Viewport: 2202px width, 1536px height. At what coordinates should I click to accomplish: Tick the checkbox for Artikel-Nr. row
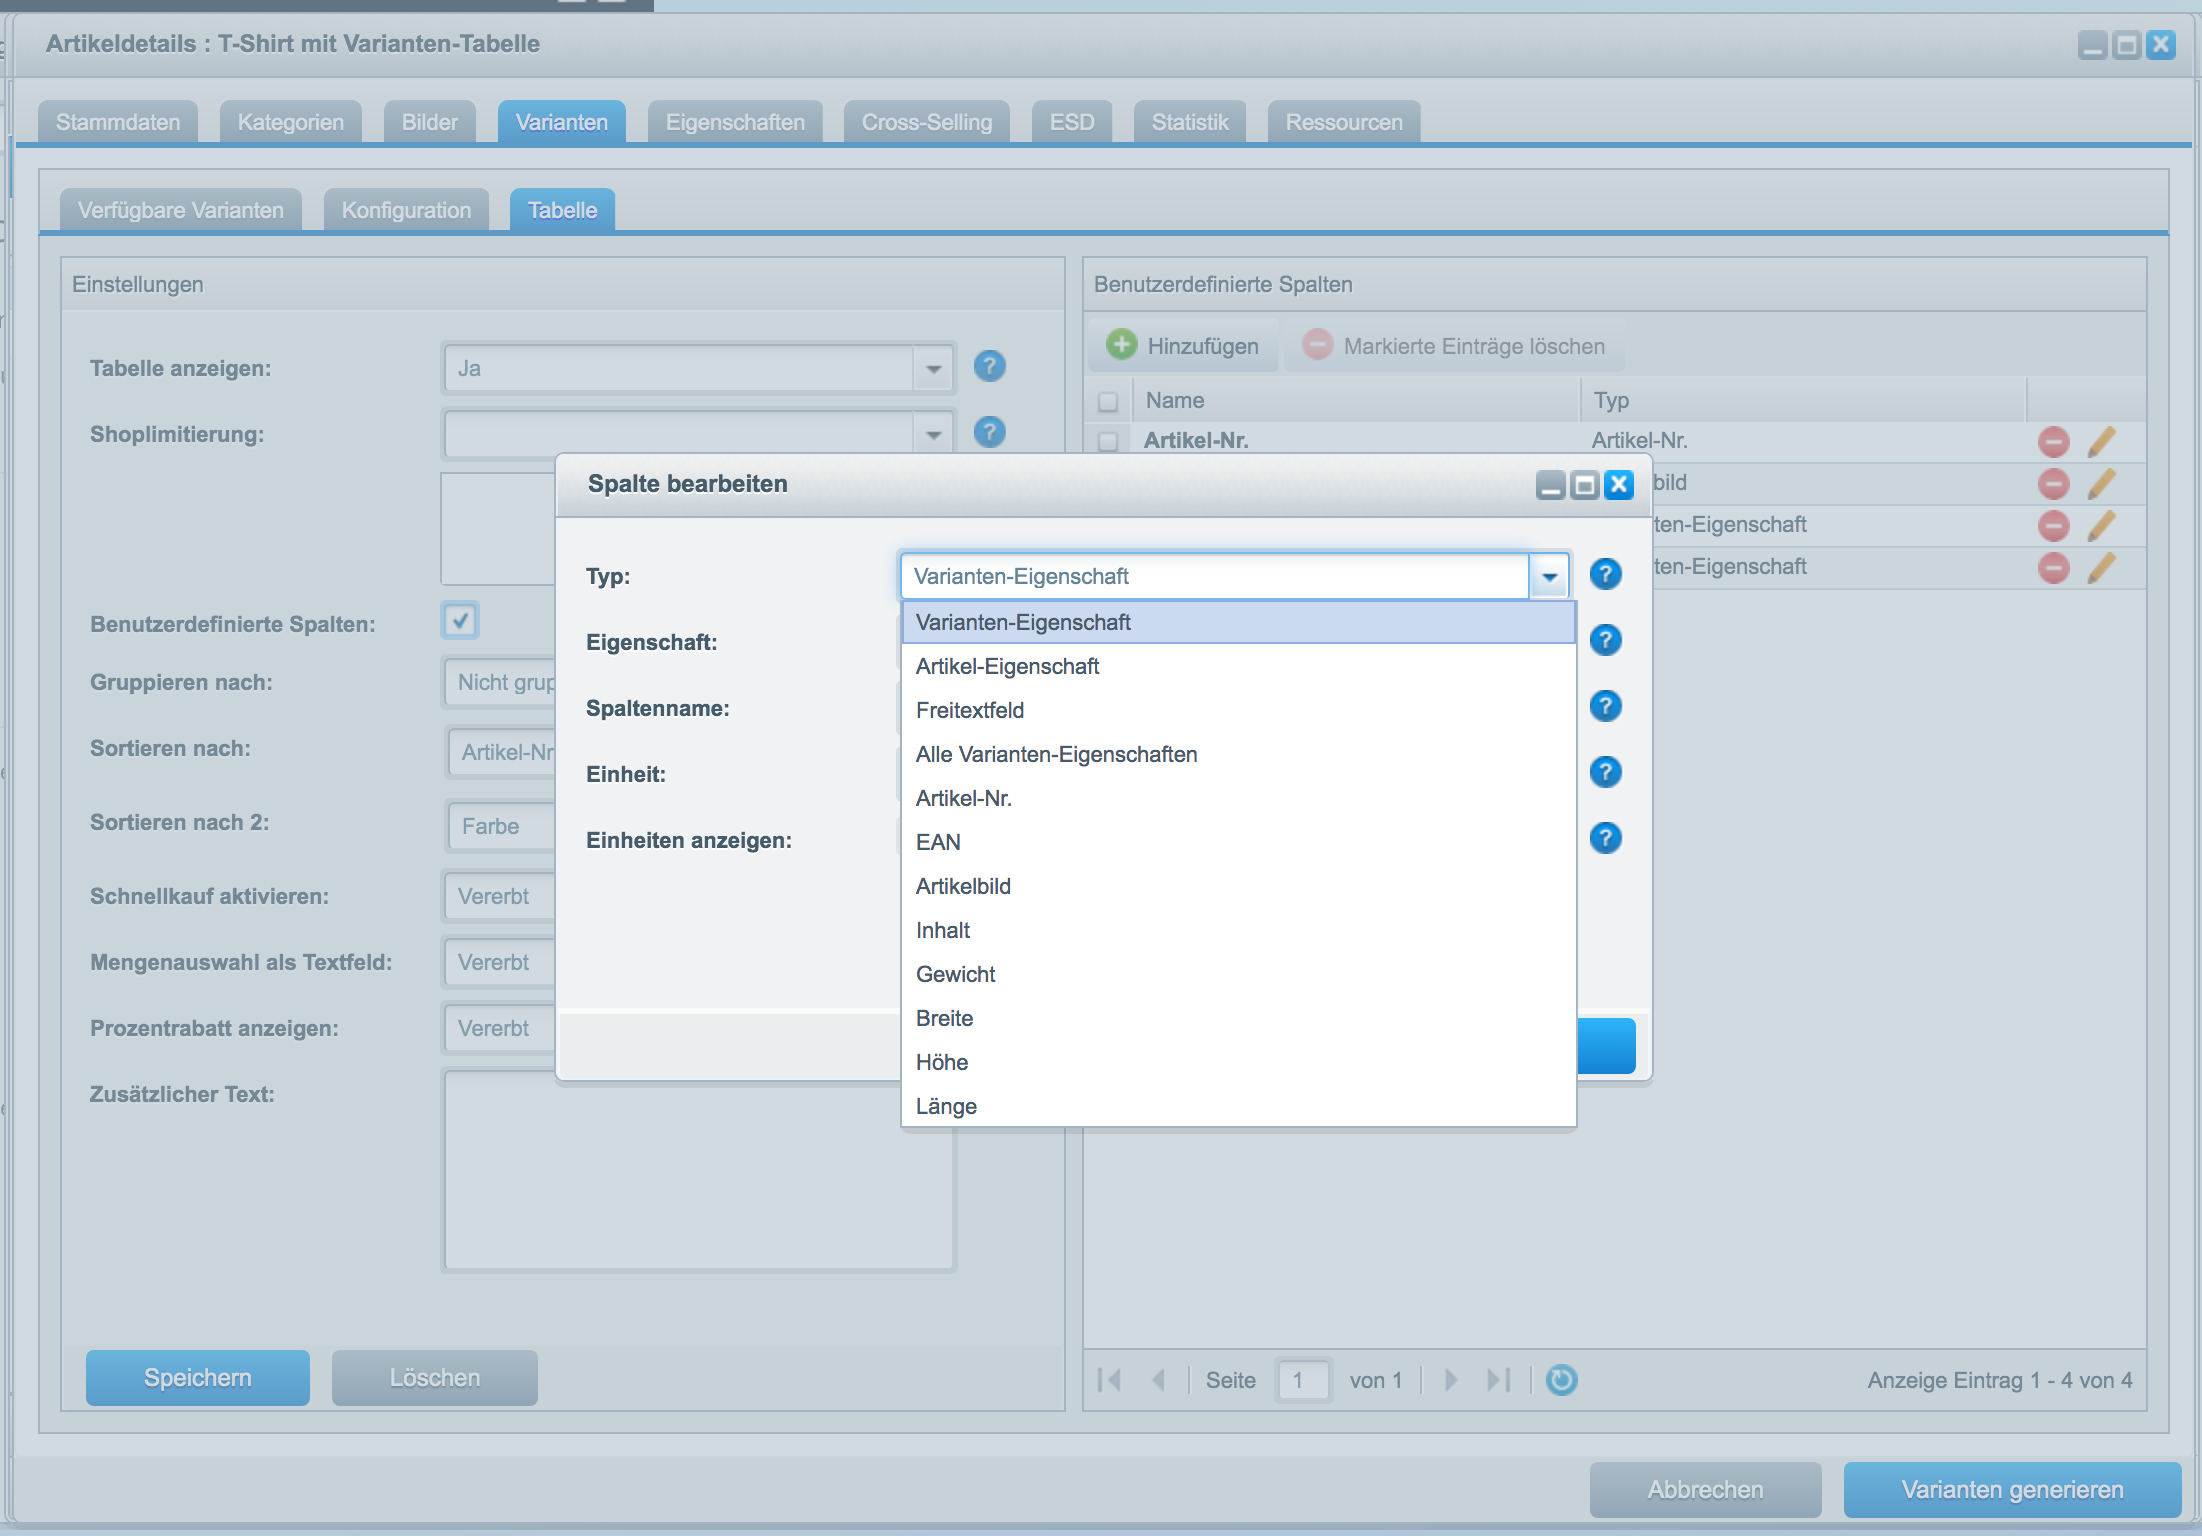pyautogui.click(x=1108, y=441)
